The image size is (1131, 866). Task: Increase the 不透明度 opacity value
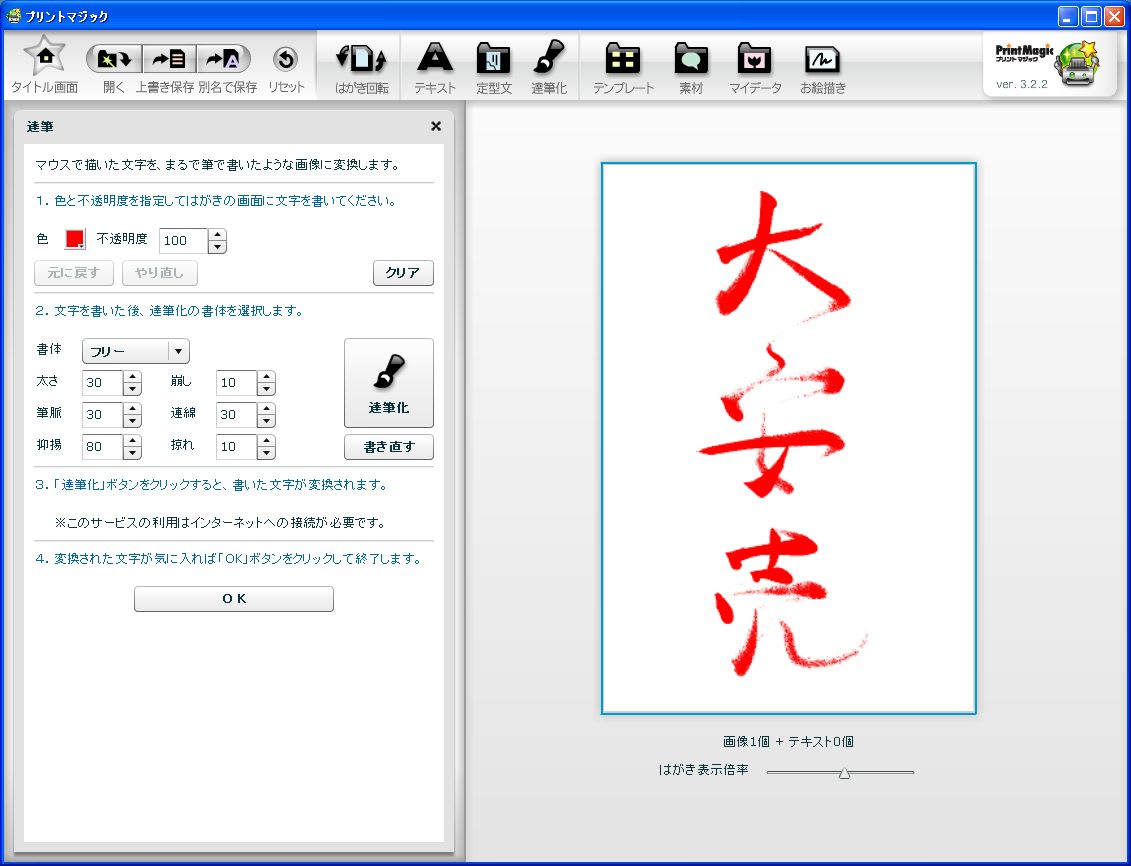[x=217, y=235]
